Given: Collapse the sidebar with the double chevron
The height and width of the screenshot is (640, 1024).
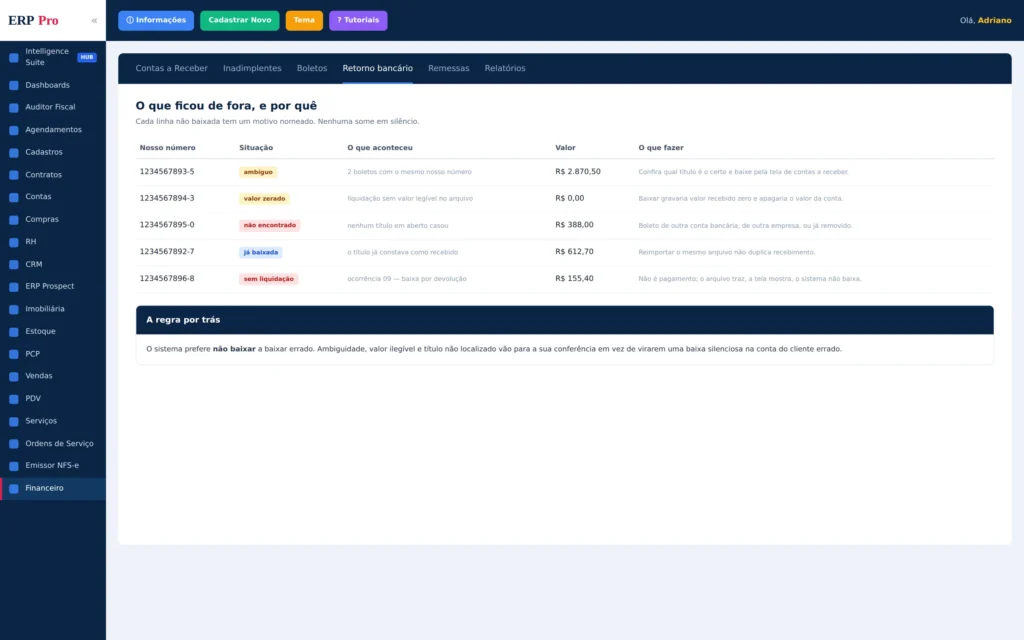Looking at the screenshot, I should (94, 20).
